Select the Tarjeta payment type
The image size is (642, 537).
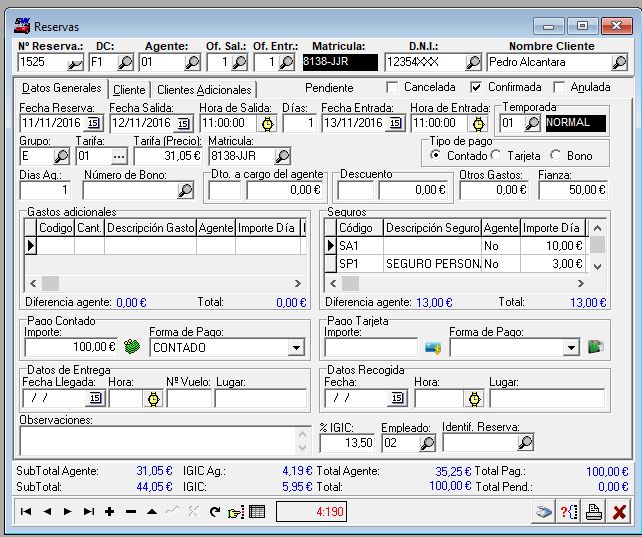click(496, 155)
